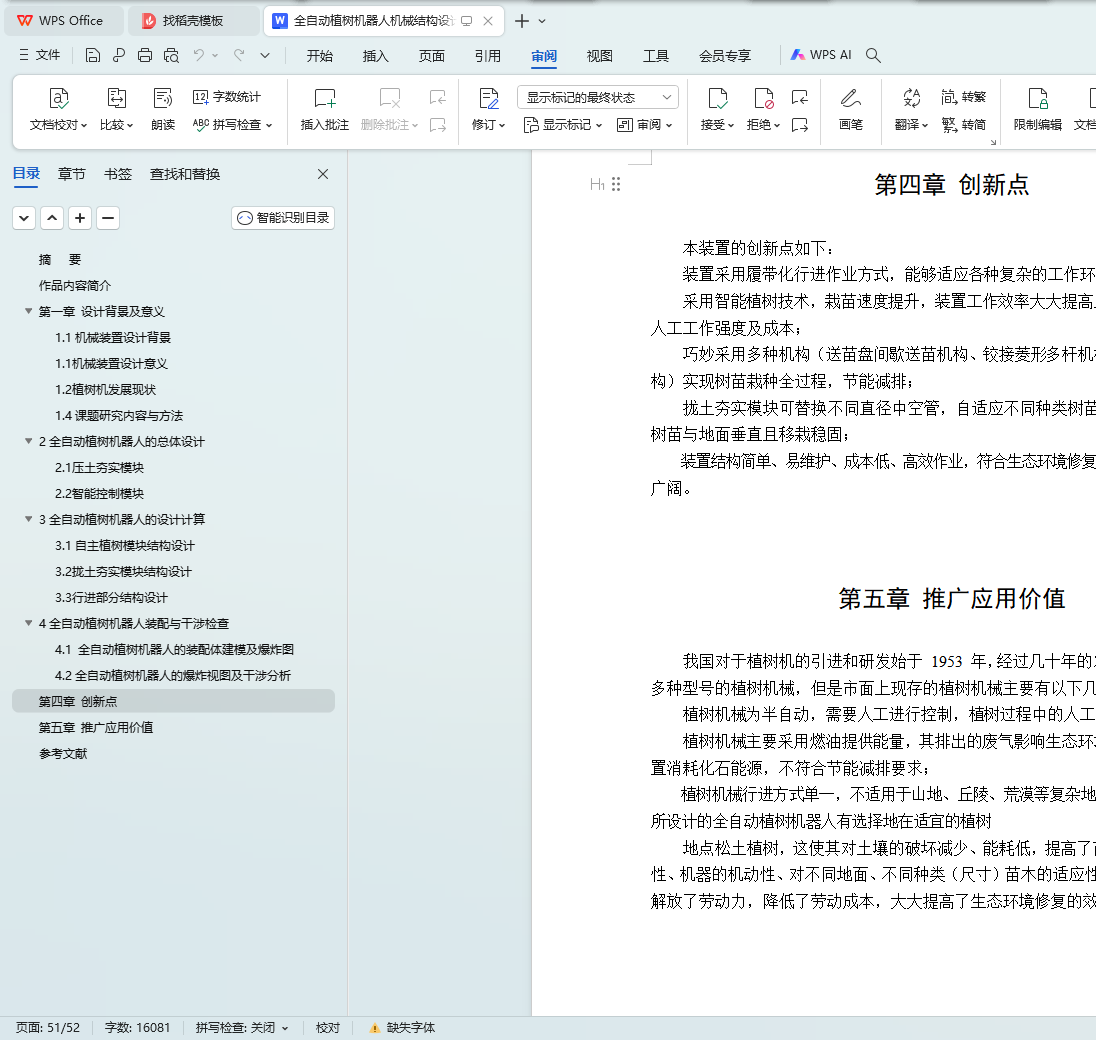Click the H1 heading drag handle
The image size is (1096, 1040).
click(x=616, y=185)
